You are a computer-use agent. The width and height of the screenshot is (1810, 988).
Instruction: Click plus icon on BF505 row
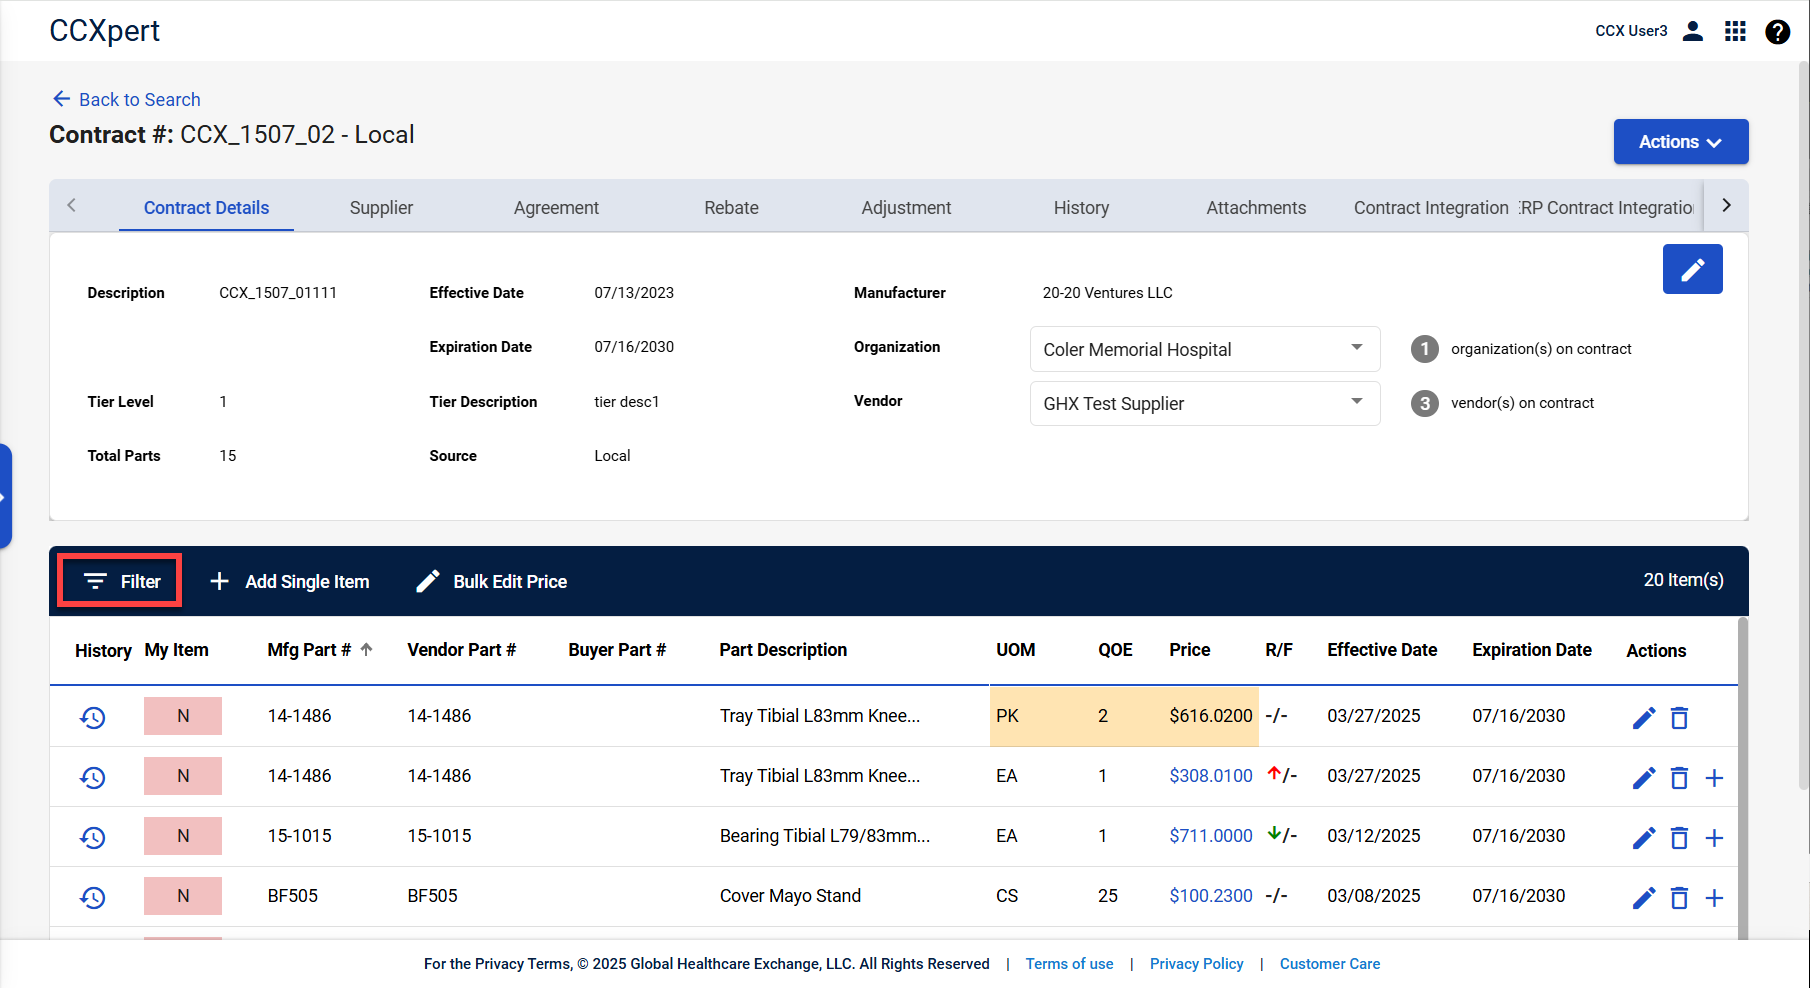click(x=1714, y=897)
